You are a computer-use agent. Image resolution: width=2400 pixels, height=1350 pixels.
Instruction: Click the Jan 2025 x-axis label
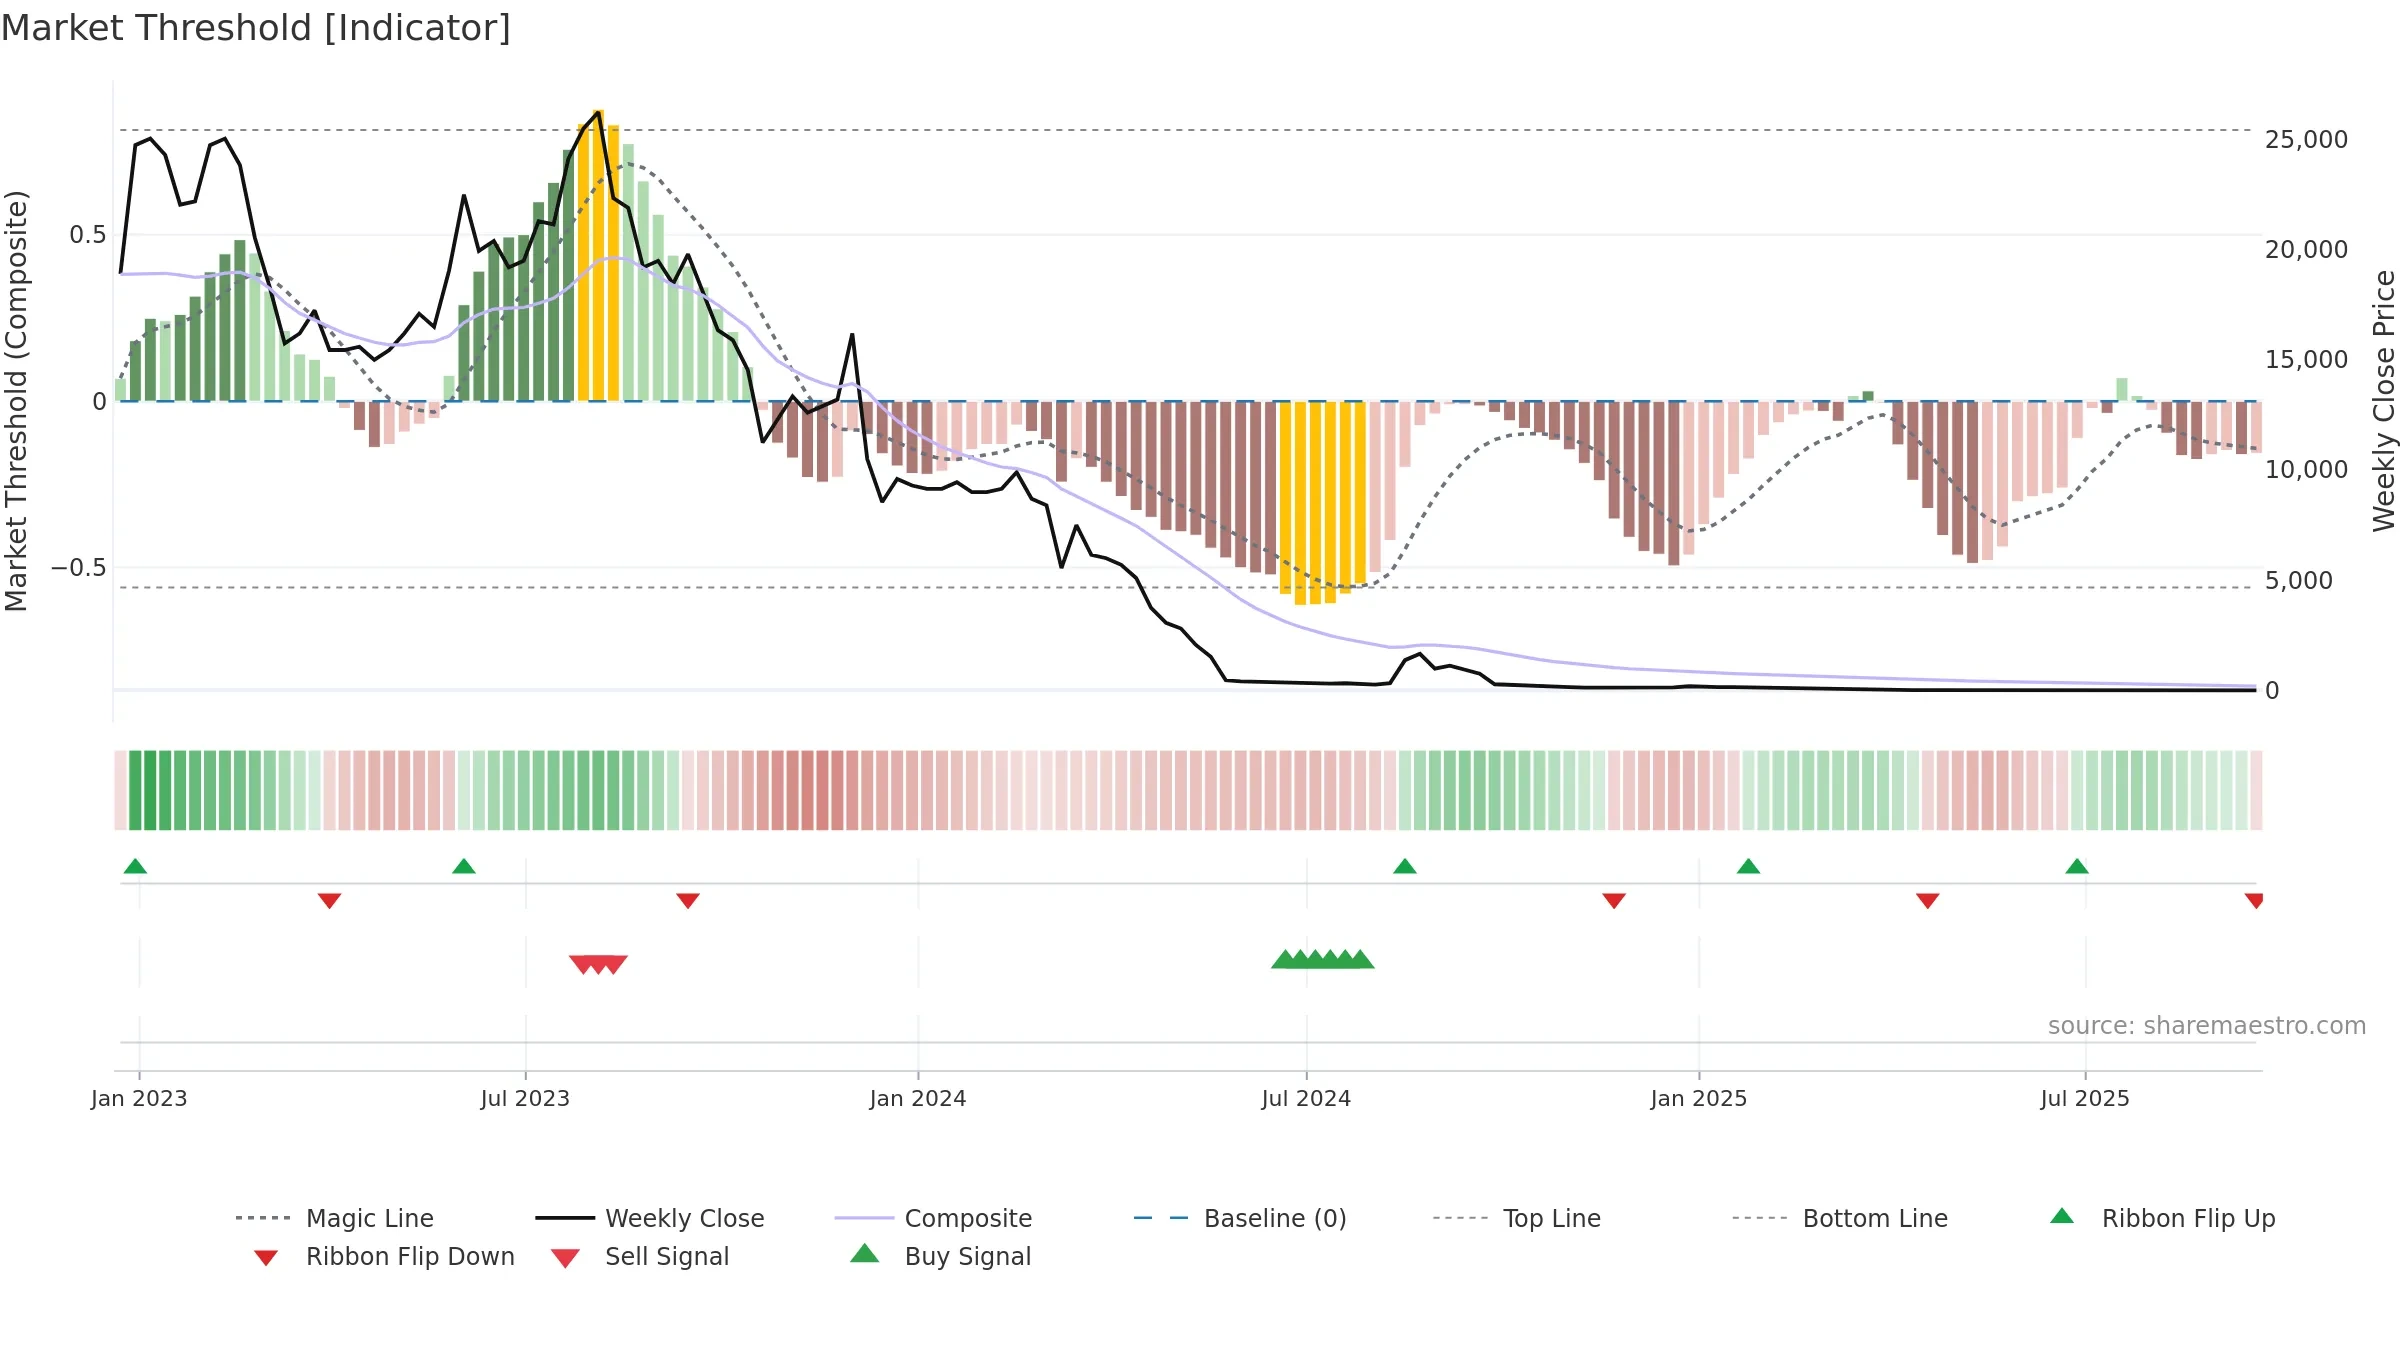pyautogui.click(x=1699, y=1099)
